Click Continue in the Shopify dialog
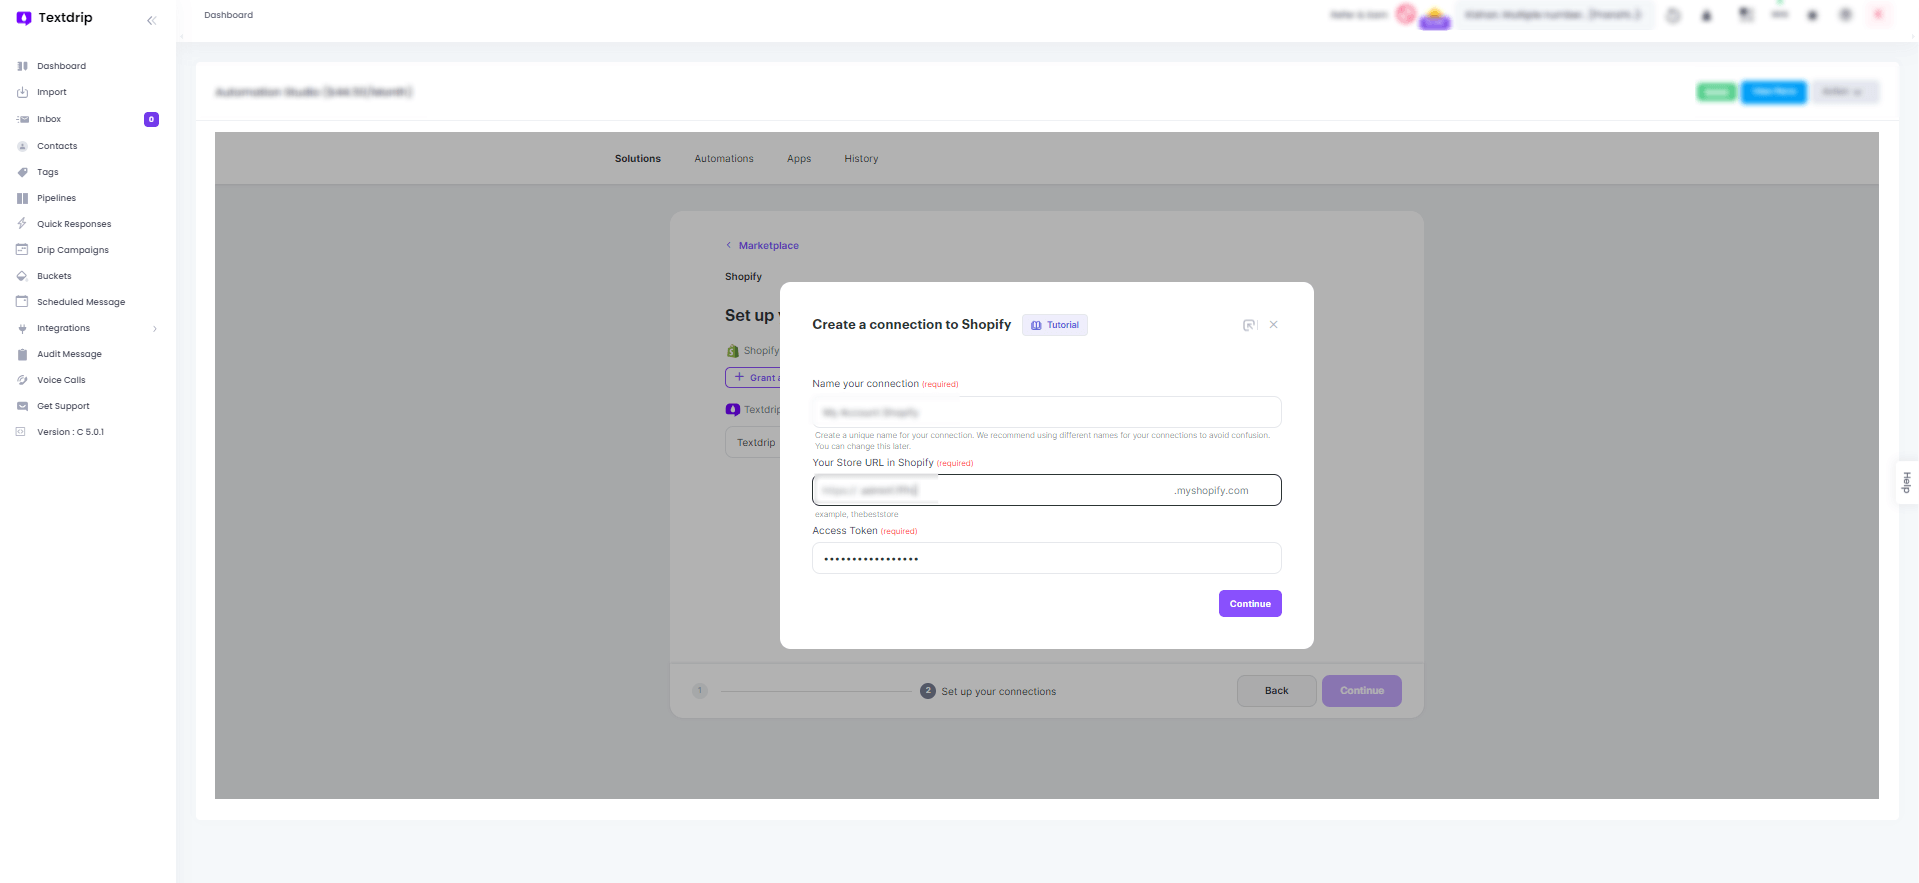The height and width of the screenshot is (883, 1919). 1250,604
